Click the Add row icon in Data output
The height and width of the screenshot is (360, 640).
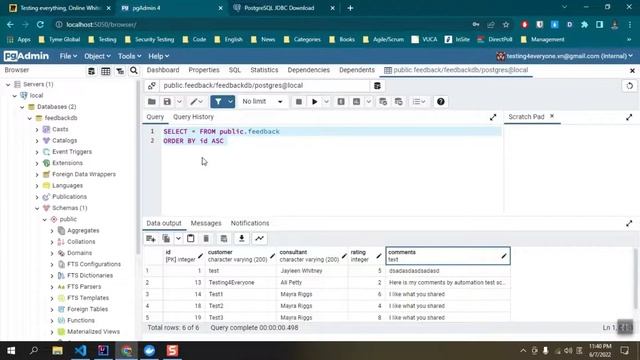(151, 238)
